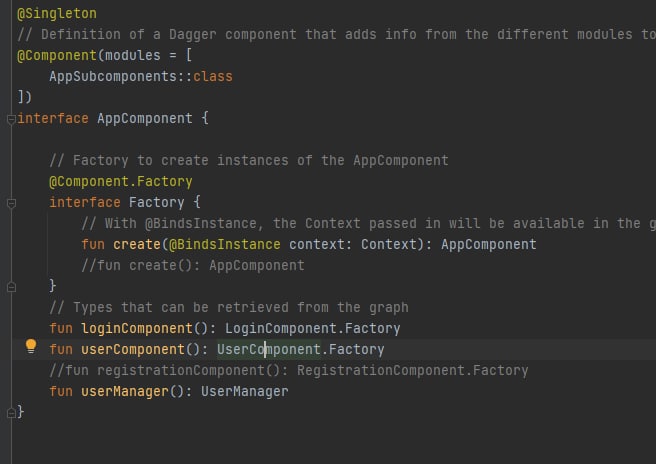Click the UserManager return type
Image resolution: width=656 pixels, height=464 pixels.
point(244,391)
